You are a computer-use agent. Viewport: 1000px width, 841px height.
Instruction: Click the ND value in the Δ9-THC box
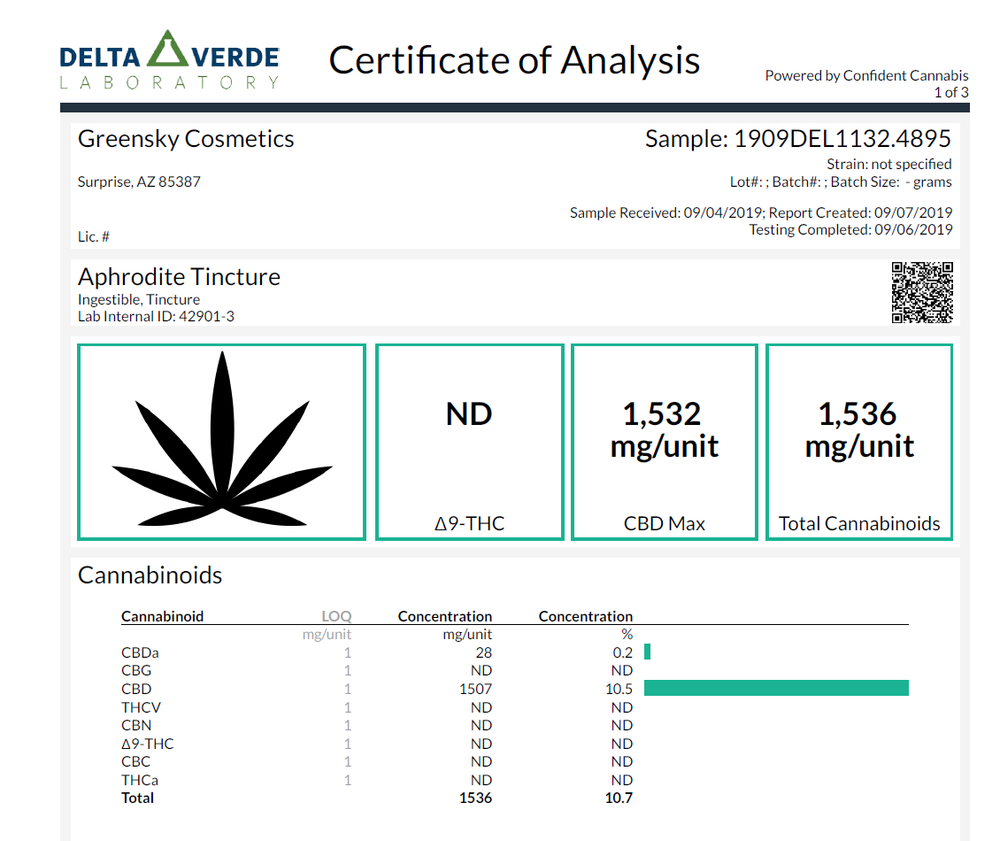tap(469, 414)
